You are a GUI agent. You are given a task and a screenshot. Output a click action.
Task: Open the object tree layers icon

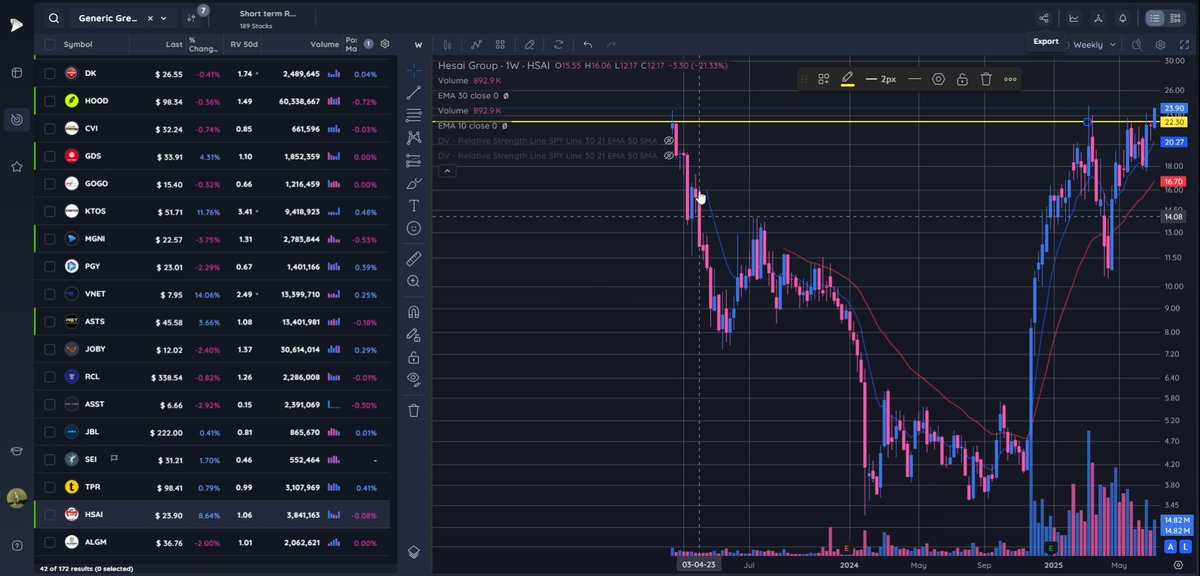tap(414, 552)
